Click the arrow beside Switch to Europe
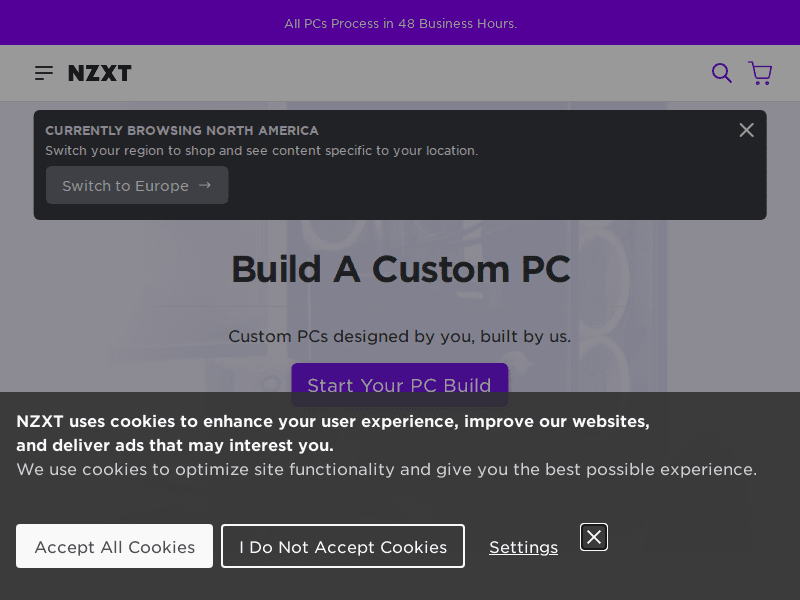Viewport: 800px width, 600px height. pos(205,185)
